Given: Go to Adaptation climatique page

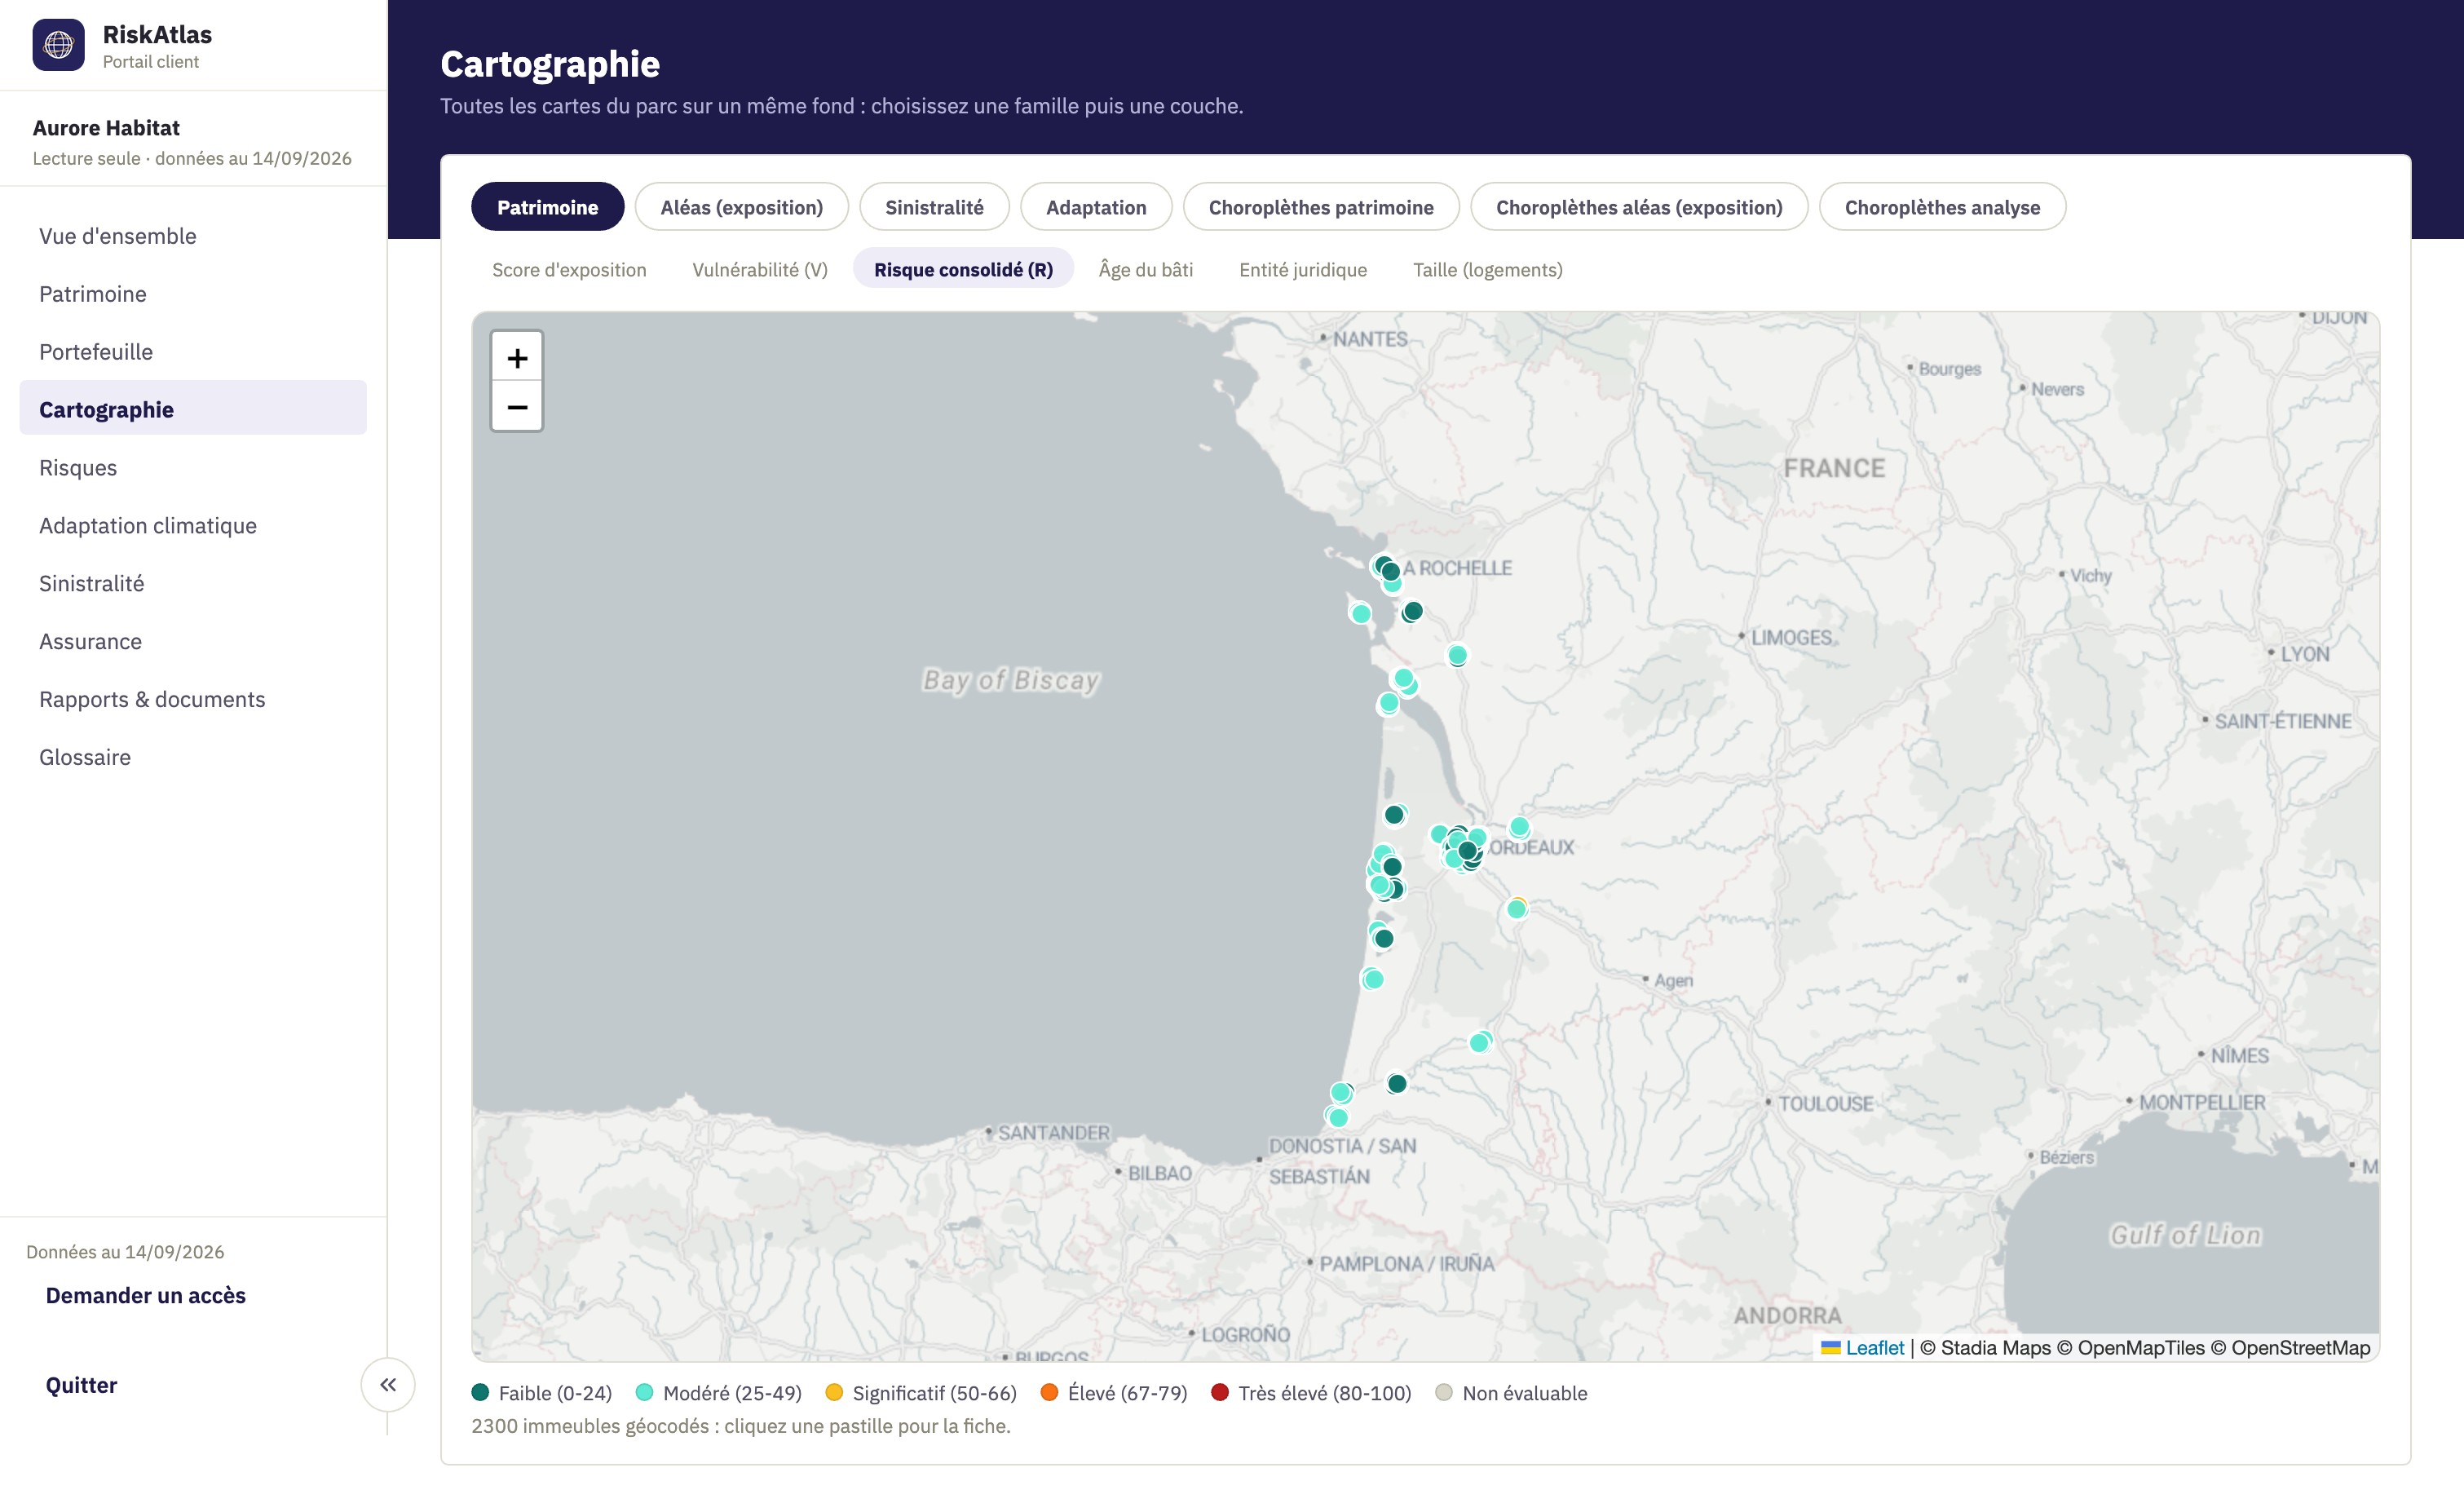Looking at the screenshot, I should (193, 526).
